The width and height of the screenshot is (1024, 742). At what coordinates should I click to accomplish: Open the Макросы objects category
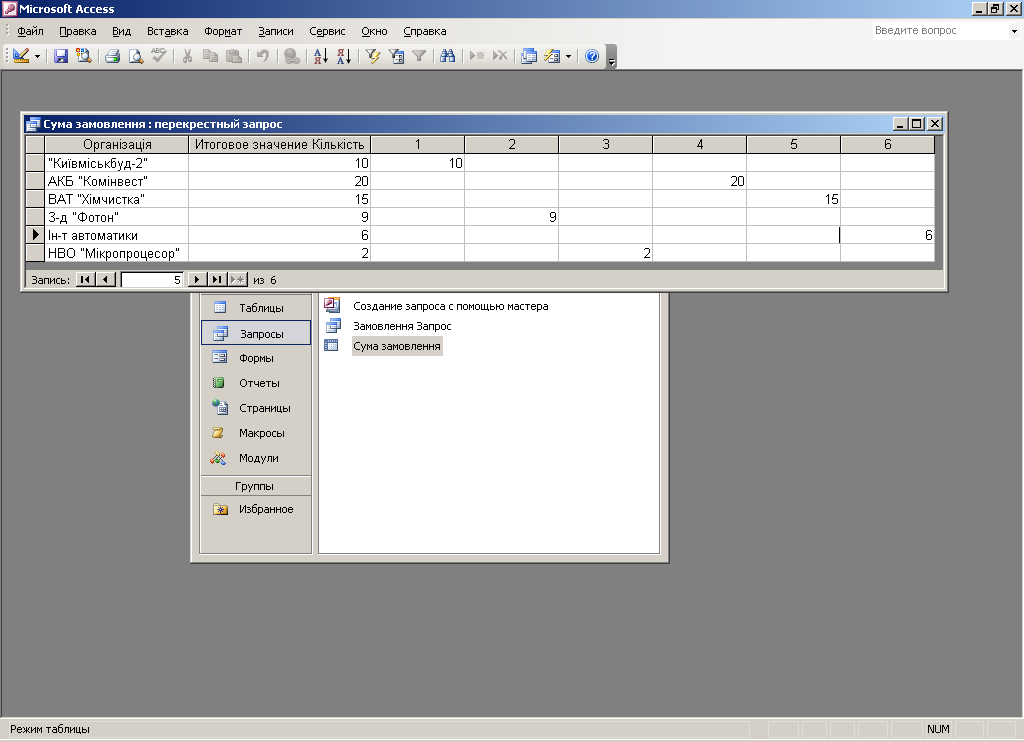(256, 433)
